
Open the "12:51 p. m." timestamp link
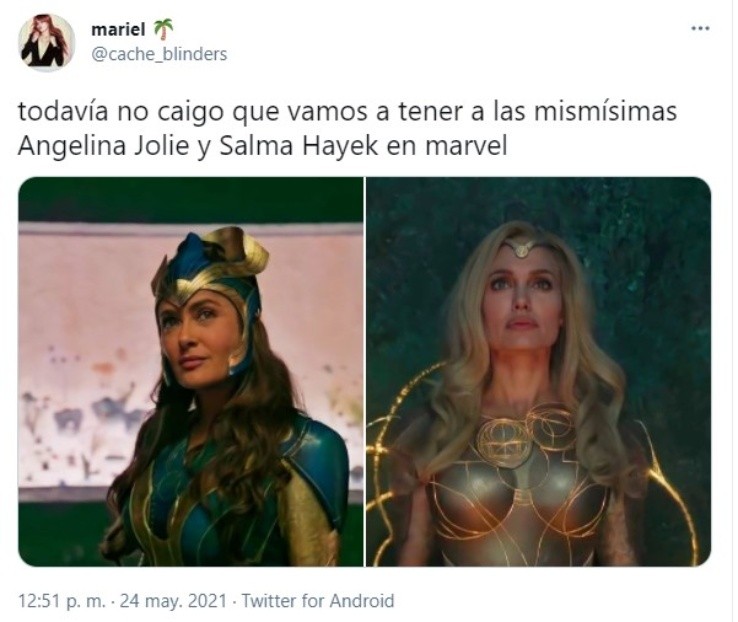(x=62, y=601)
